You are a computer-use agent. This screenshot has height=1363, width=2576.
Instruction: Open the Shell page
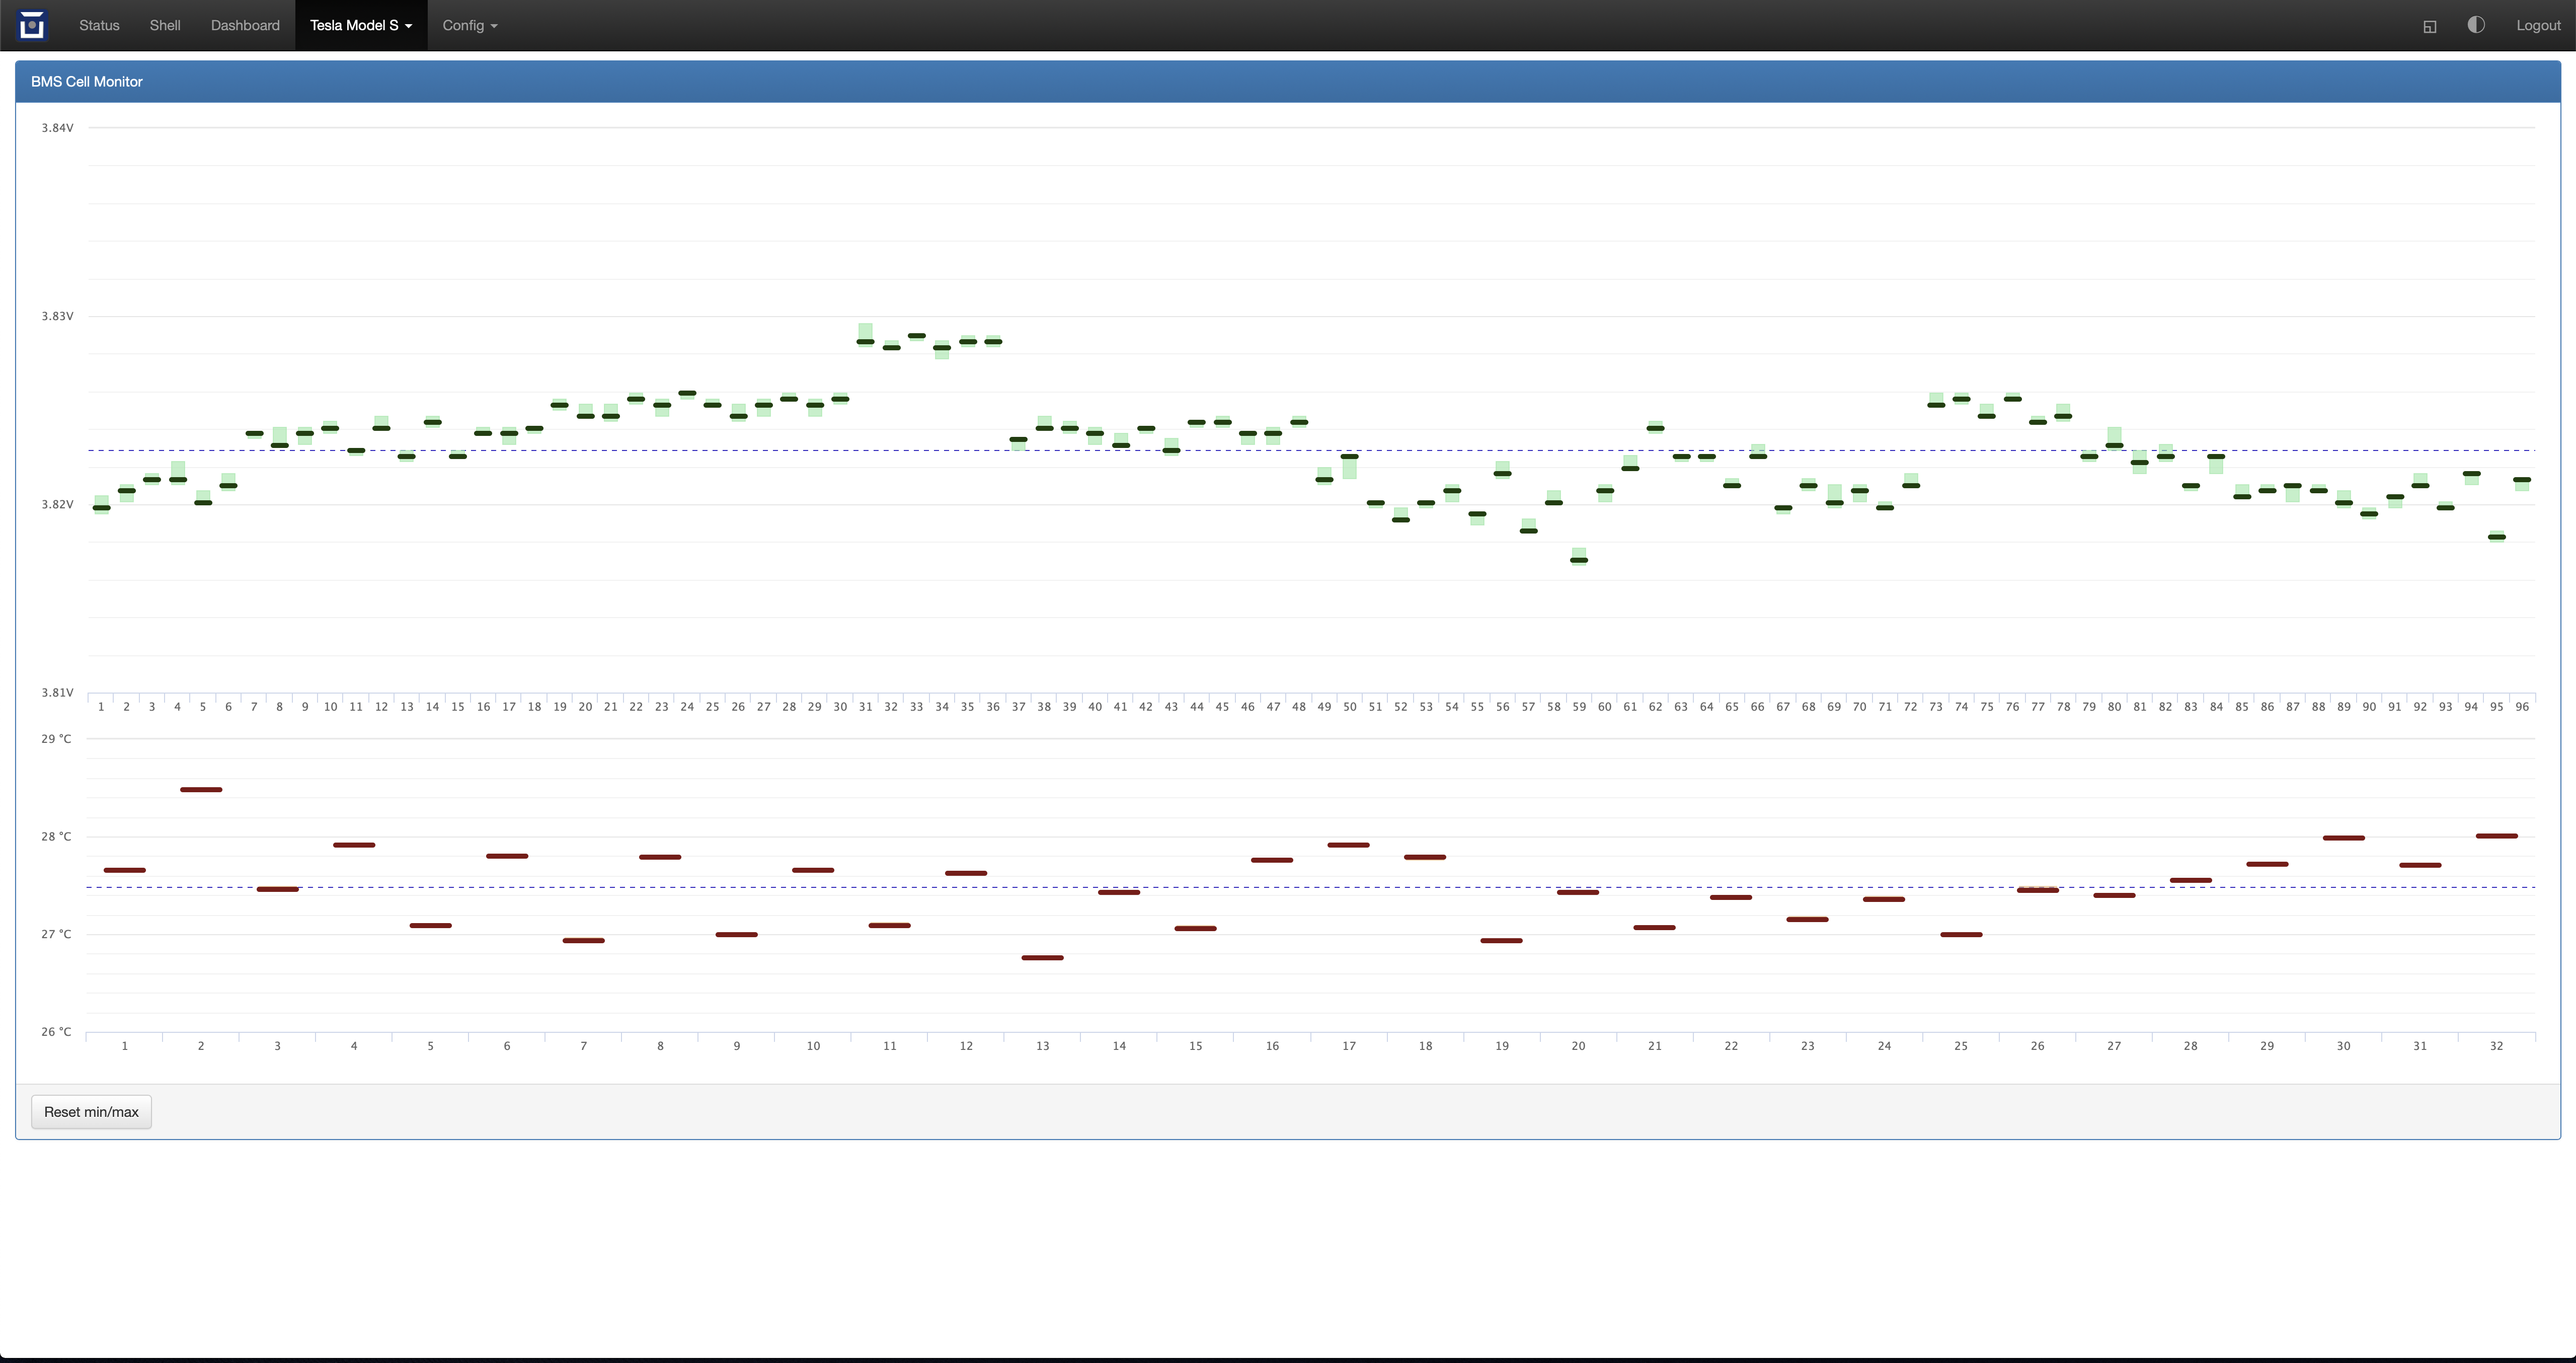(165, 25)
